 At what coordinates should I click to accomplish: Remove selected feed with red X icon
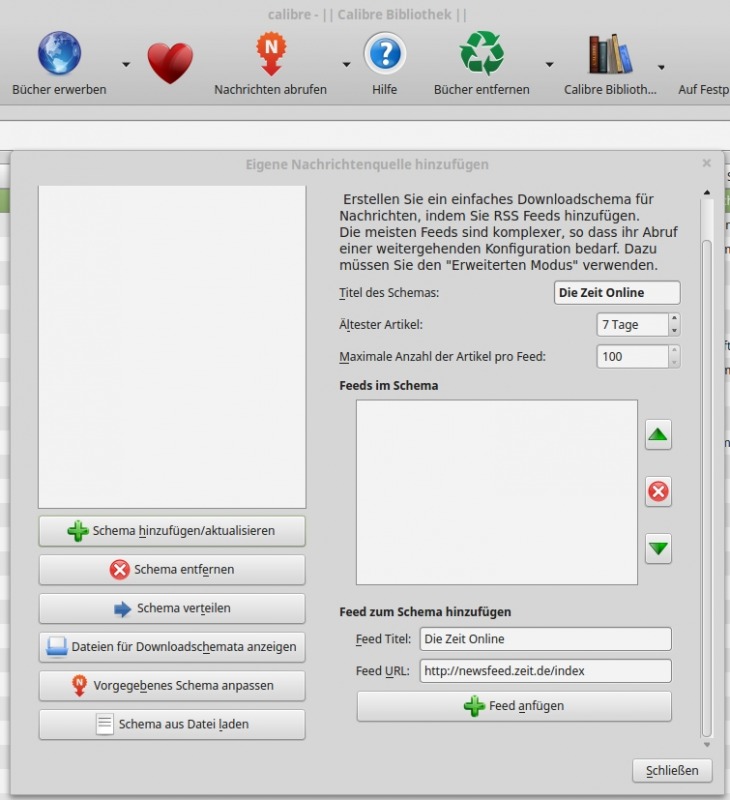tap(658, 492)
